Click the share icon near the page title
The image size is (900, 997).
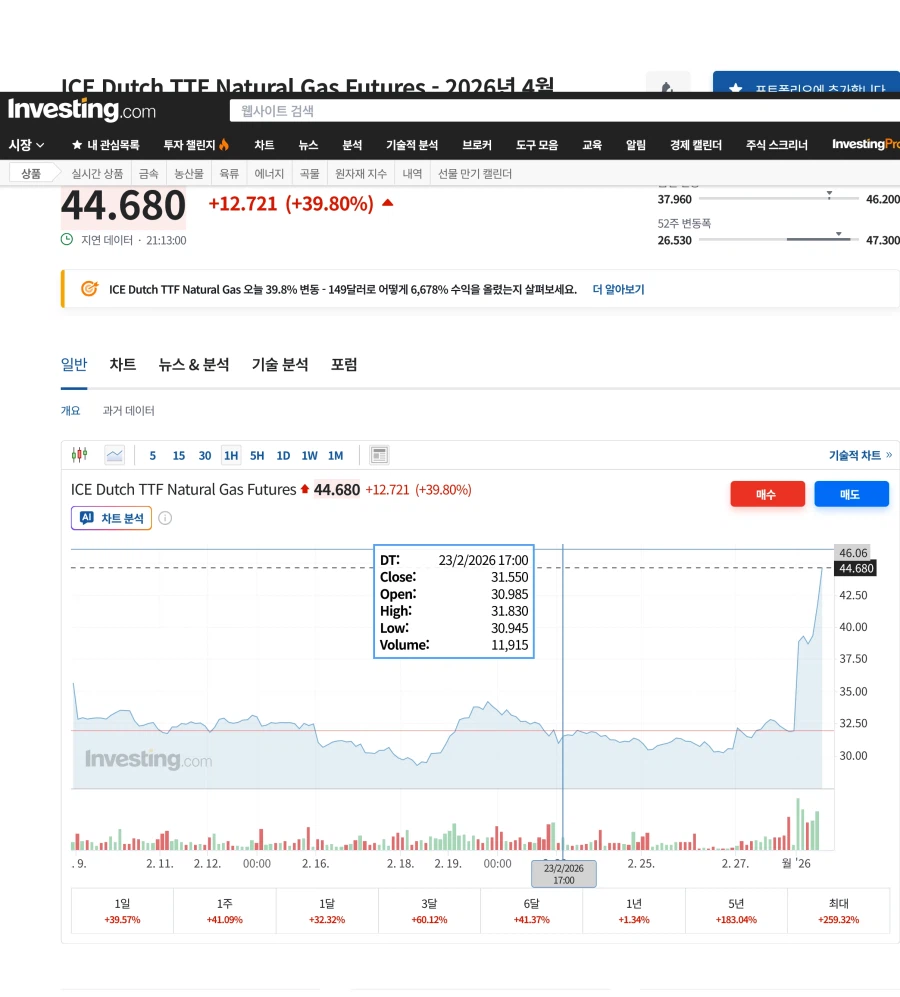pos(668,87)
